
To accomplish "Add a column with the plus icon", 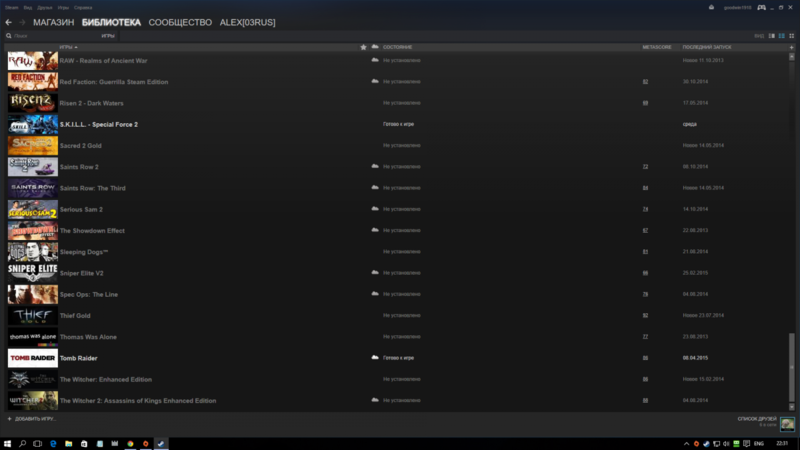I will [x=791, y=47].
